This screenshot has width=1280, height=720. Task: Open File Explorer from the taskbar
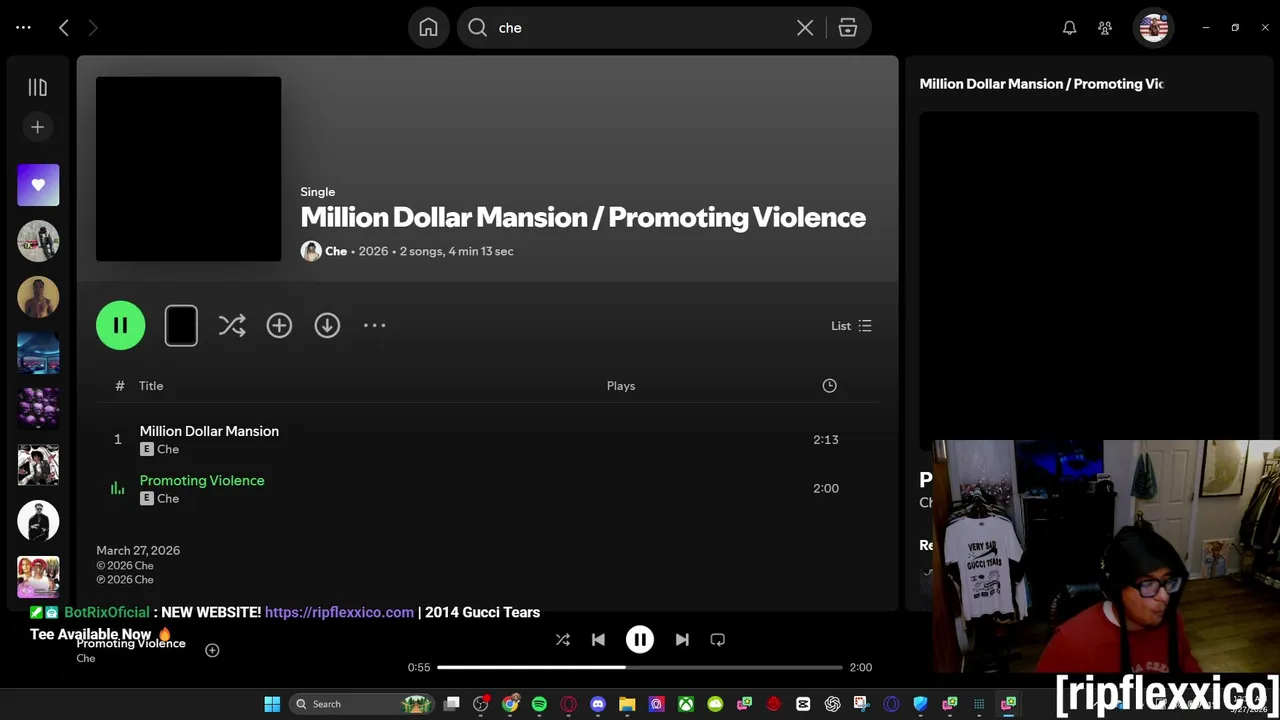[627, 704]
